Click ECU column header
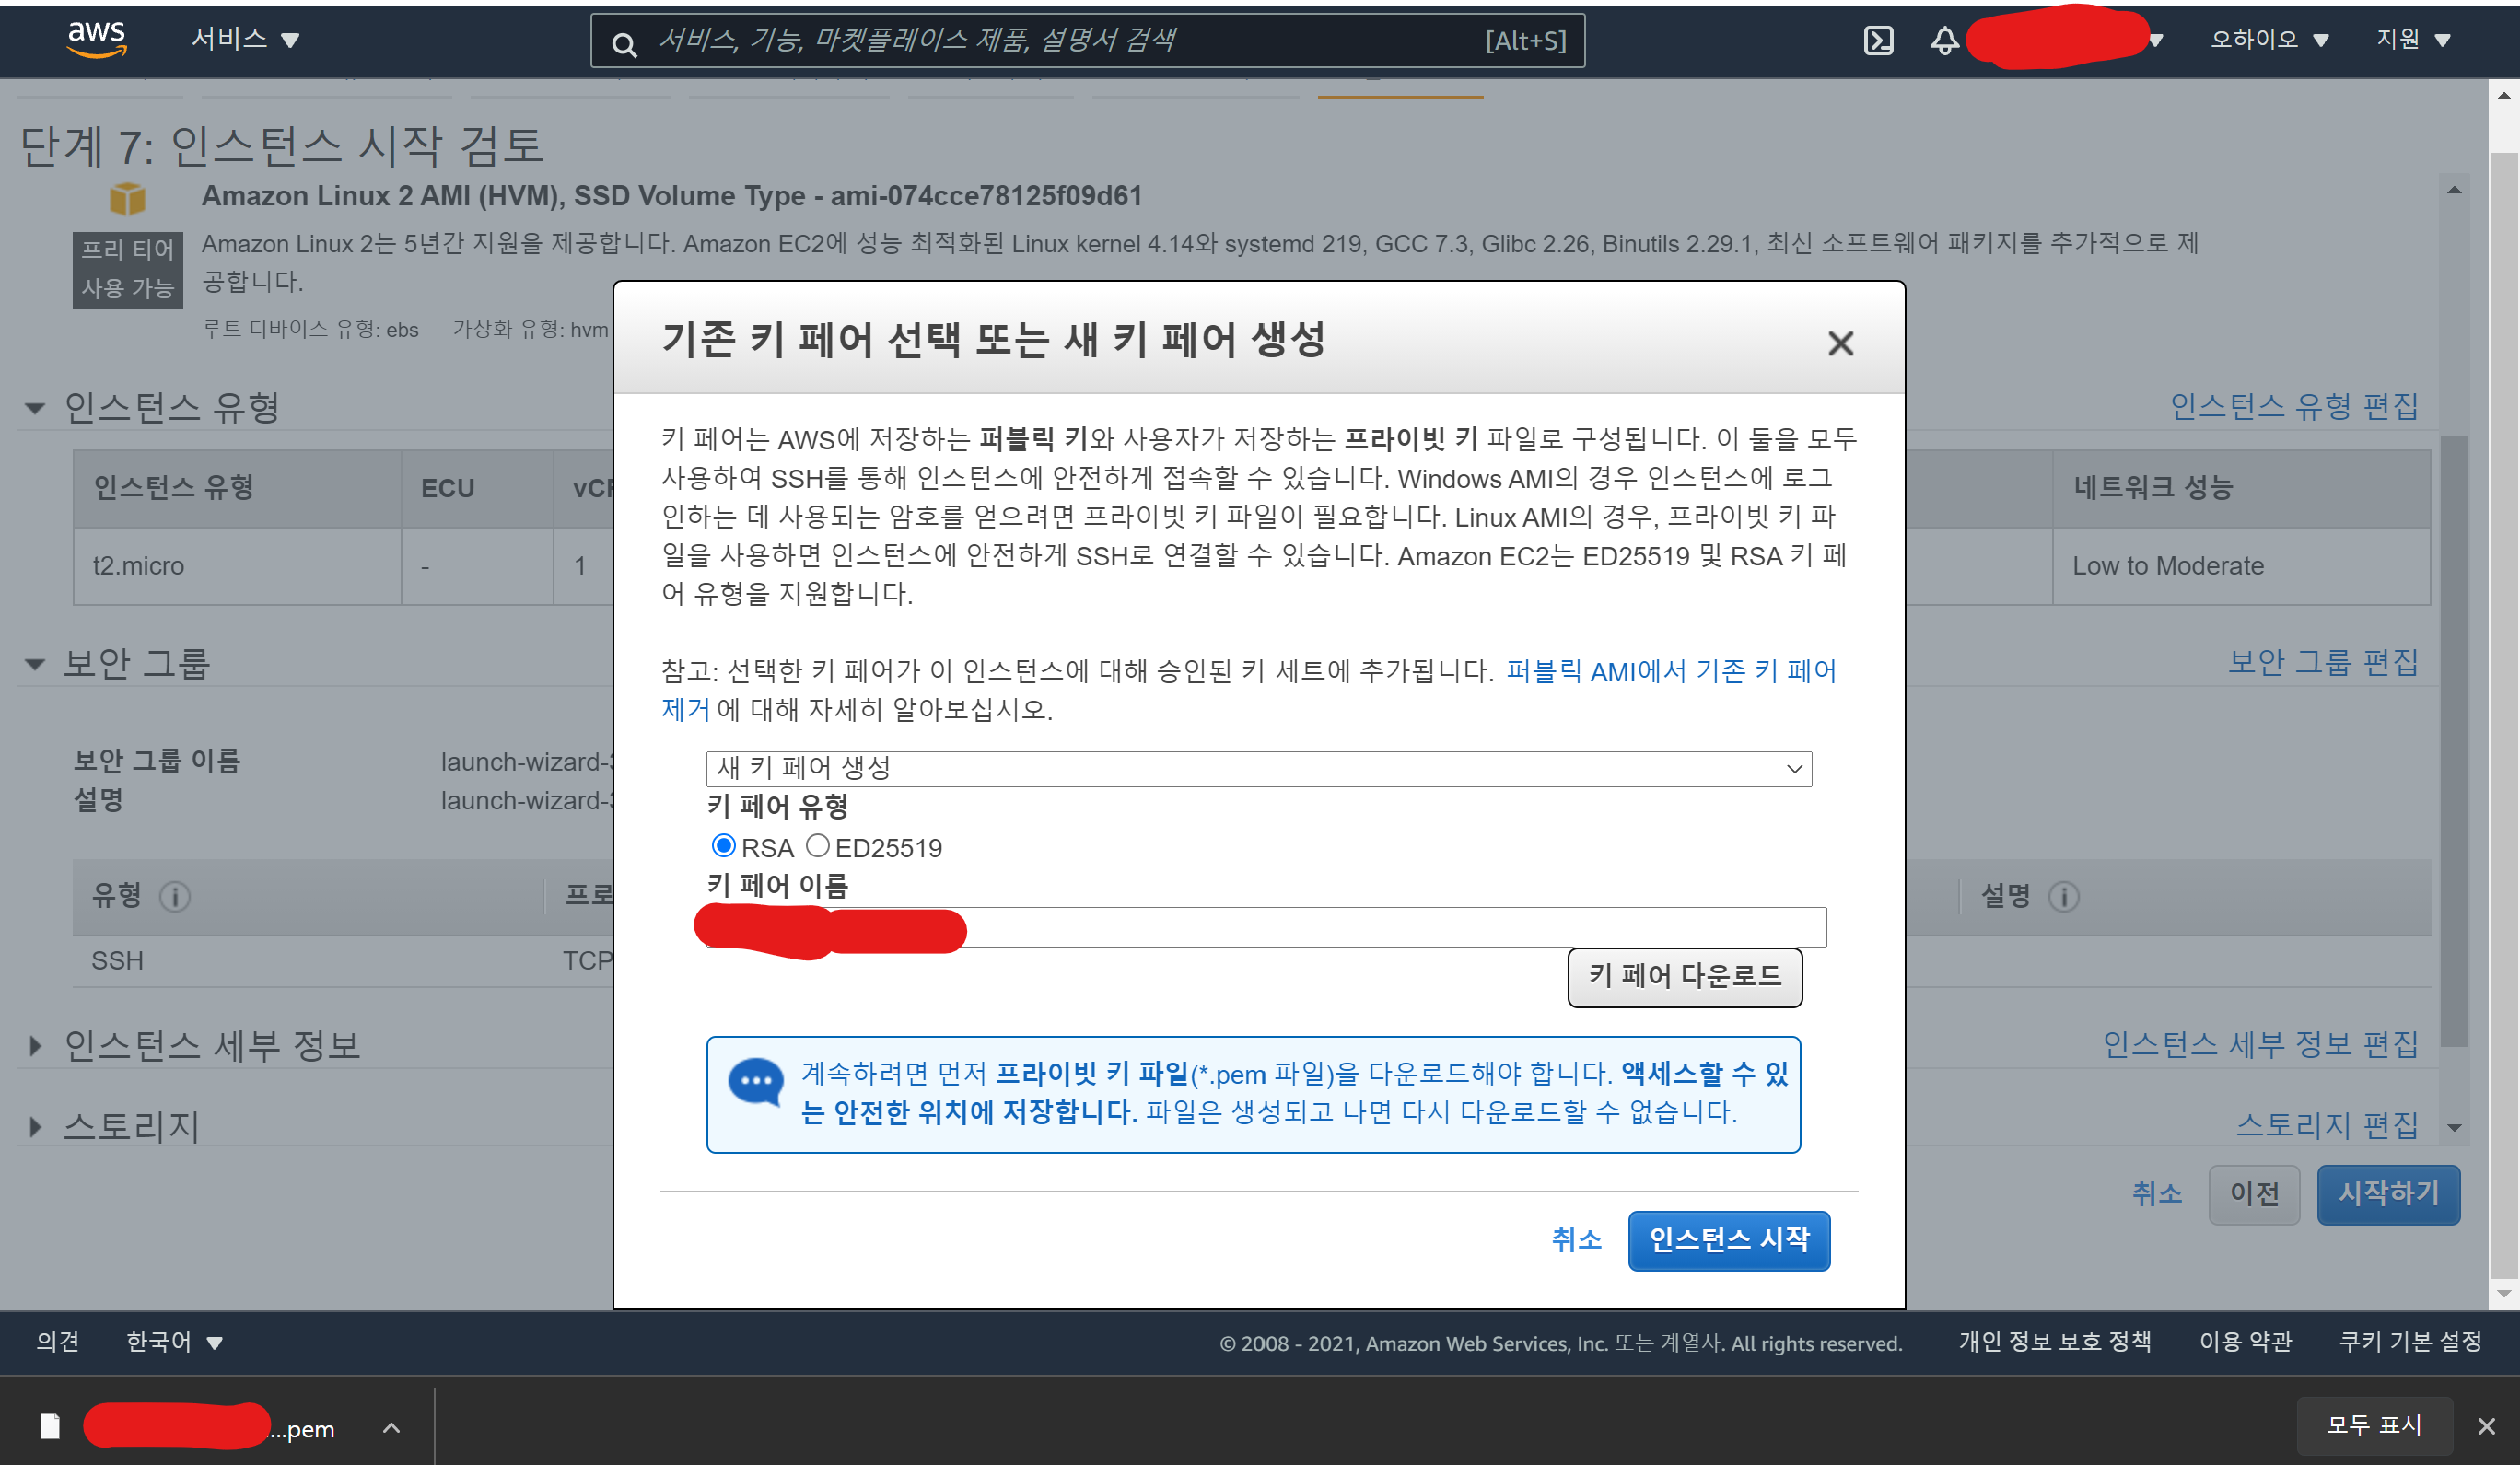 (x=477, y=488)
